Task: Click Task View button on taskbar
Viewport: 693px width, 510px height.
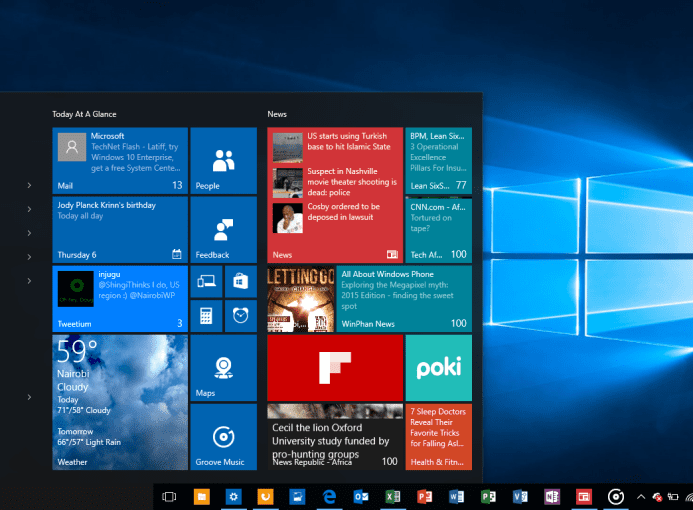Action: coord(169,496)
